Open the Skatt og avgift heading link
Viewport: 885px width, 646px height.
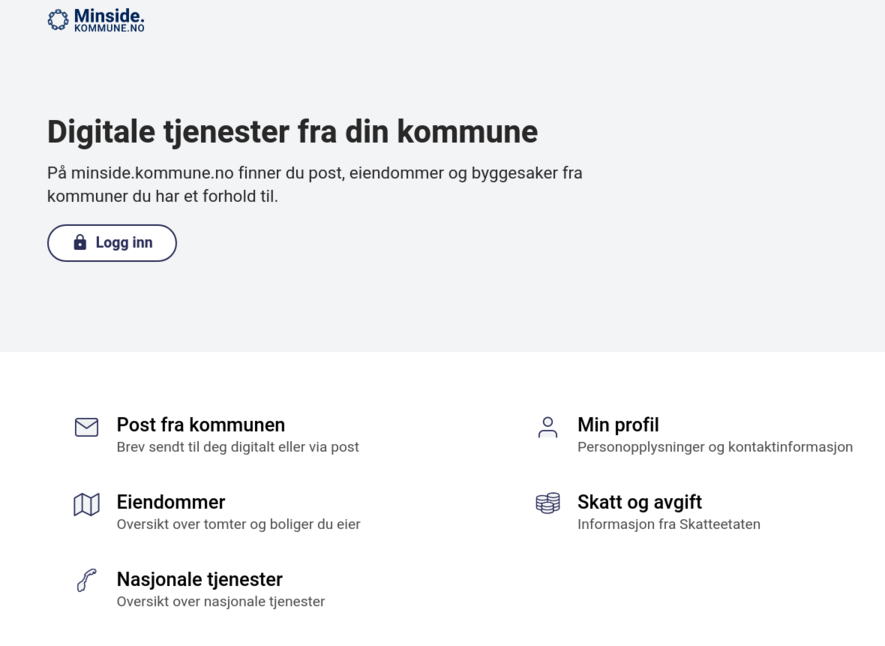pos(639,502)
